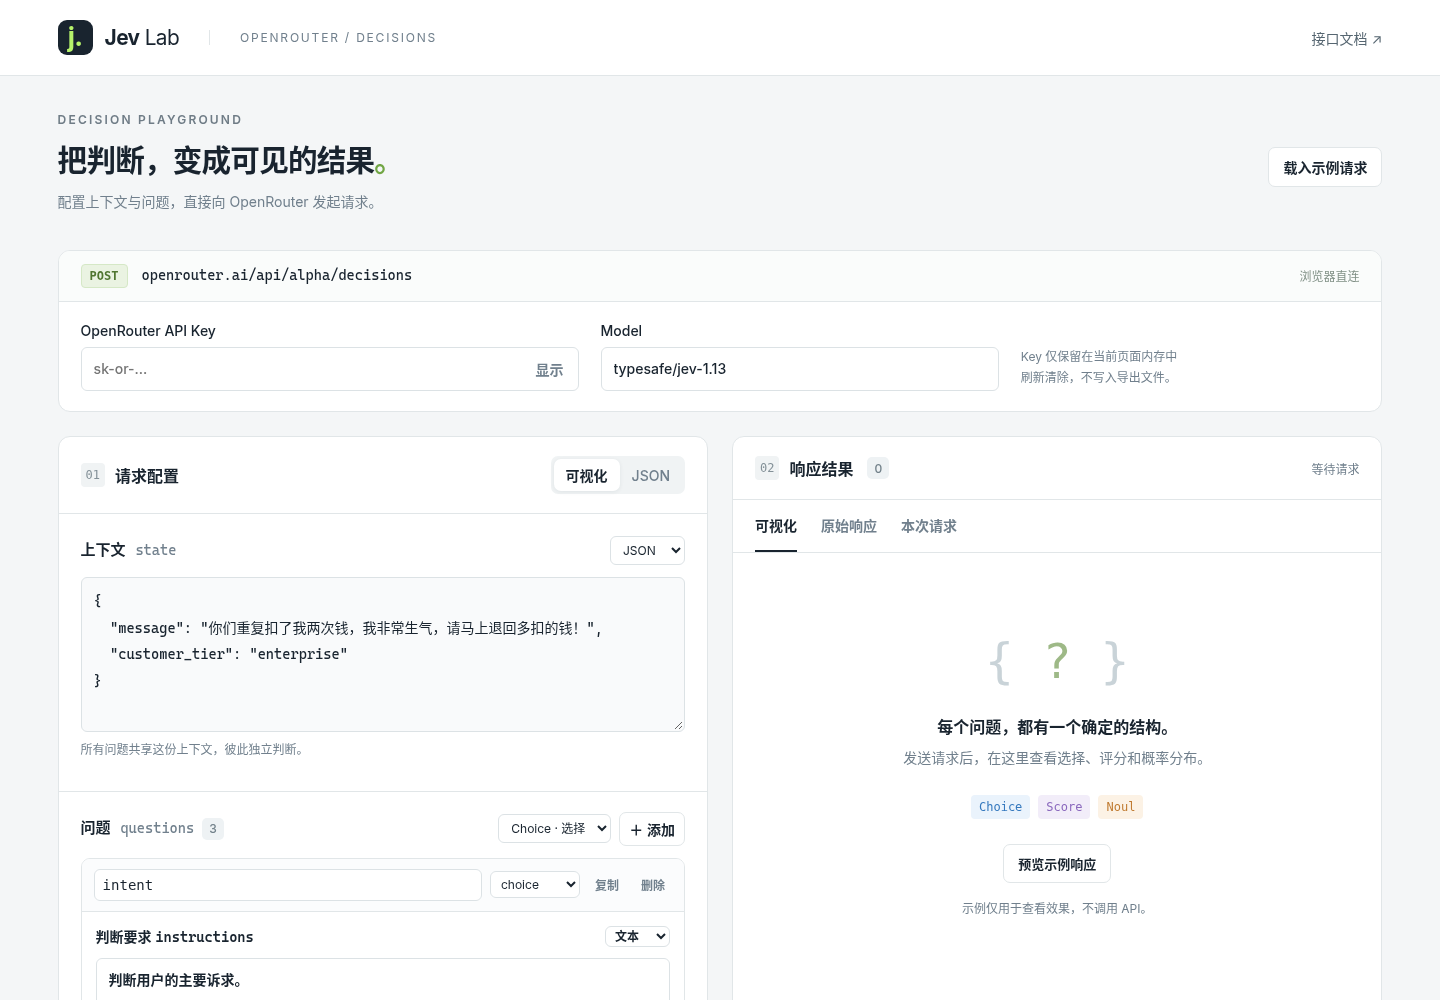Image resolution: width=1440 pixels, height=1000 pixels.
Task: Click 显示 to reveal the API key
Action: (549, 370)
